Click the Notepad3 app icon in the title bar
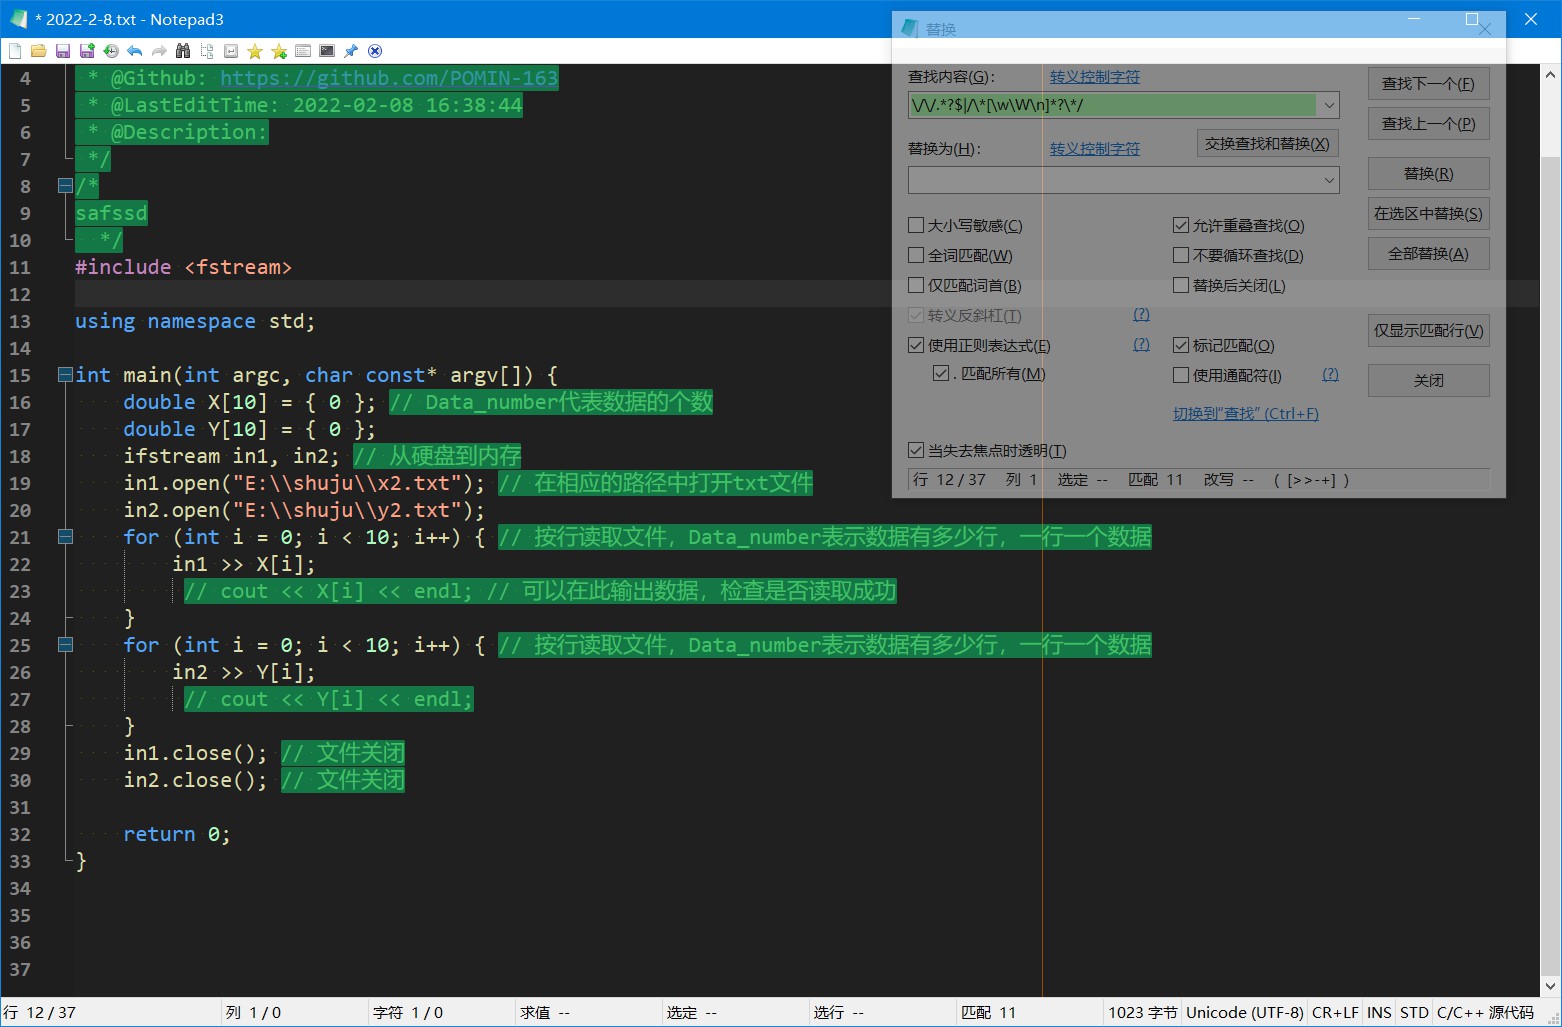 18,19
